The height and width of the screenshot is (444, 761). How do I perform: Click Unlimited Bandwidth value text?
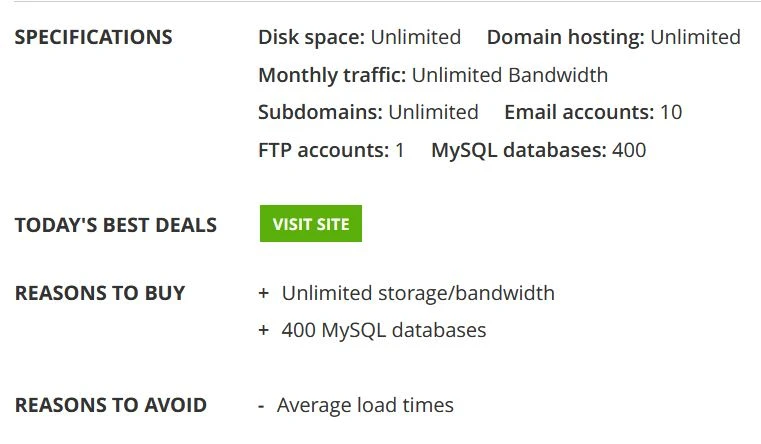tap(510, 75)
